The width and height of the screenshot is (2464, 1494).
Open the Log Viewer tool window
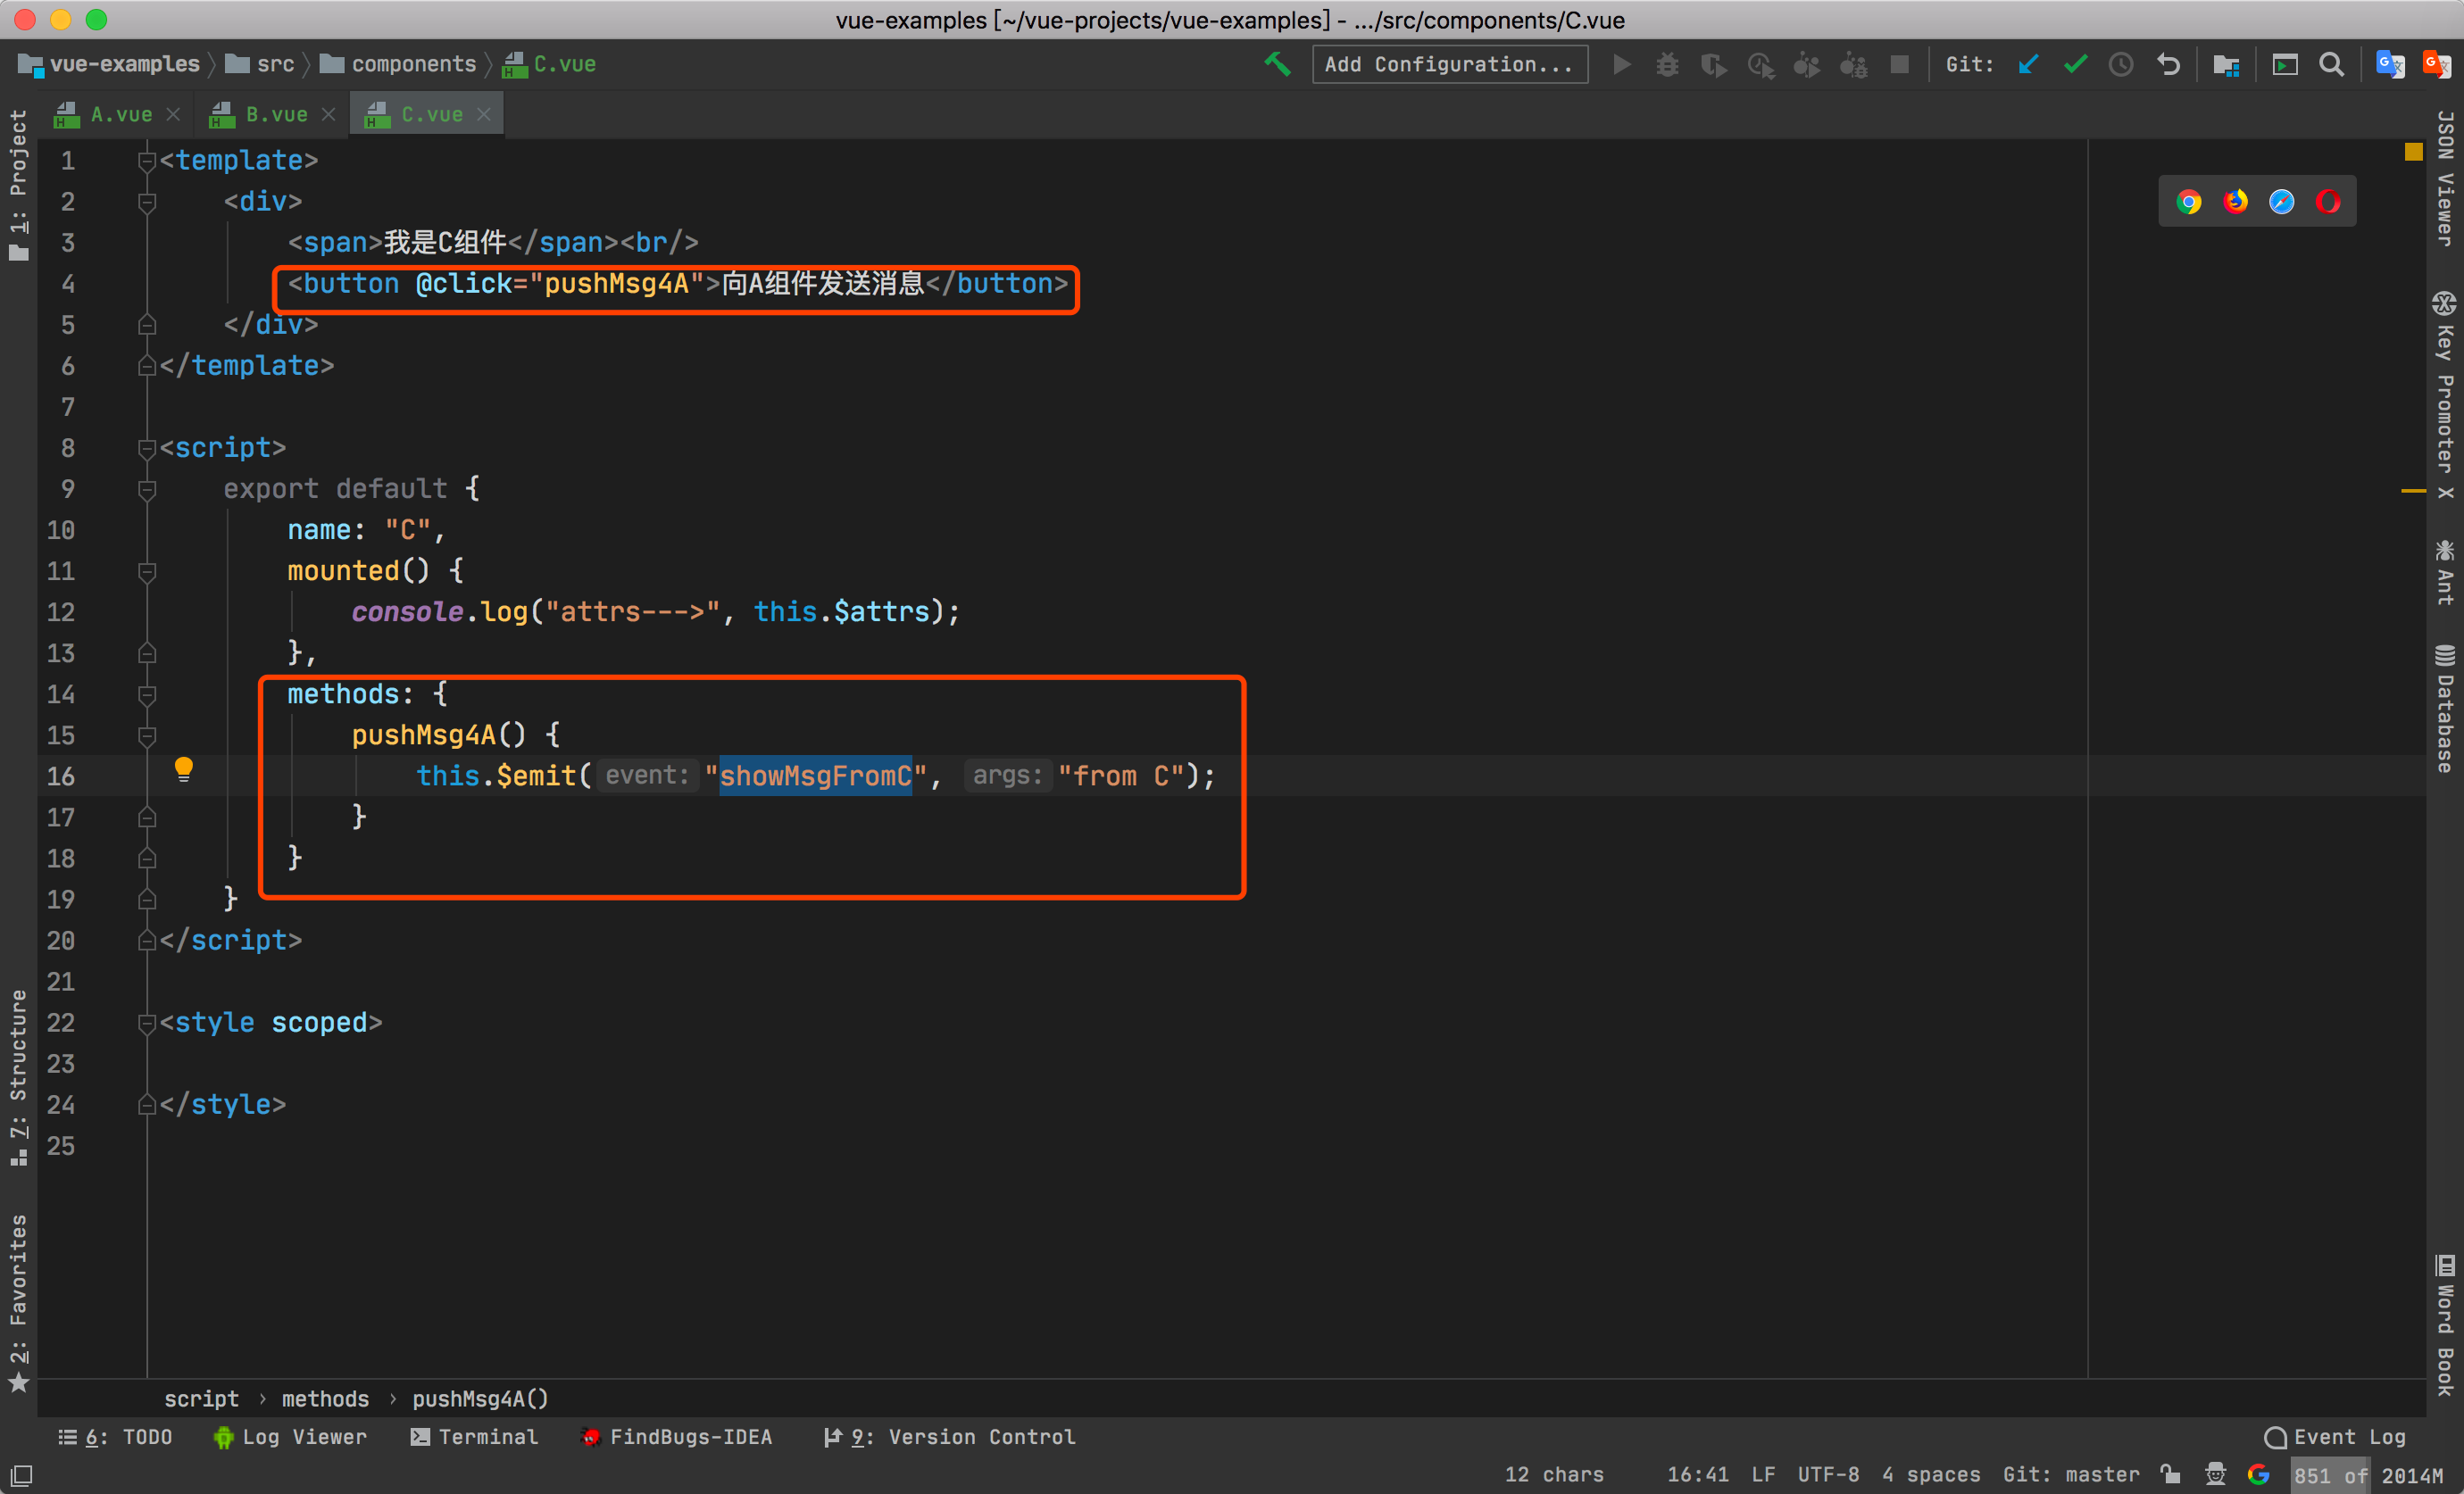290,1437
